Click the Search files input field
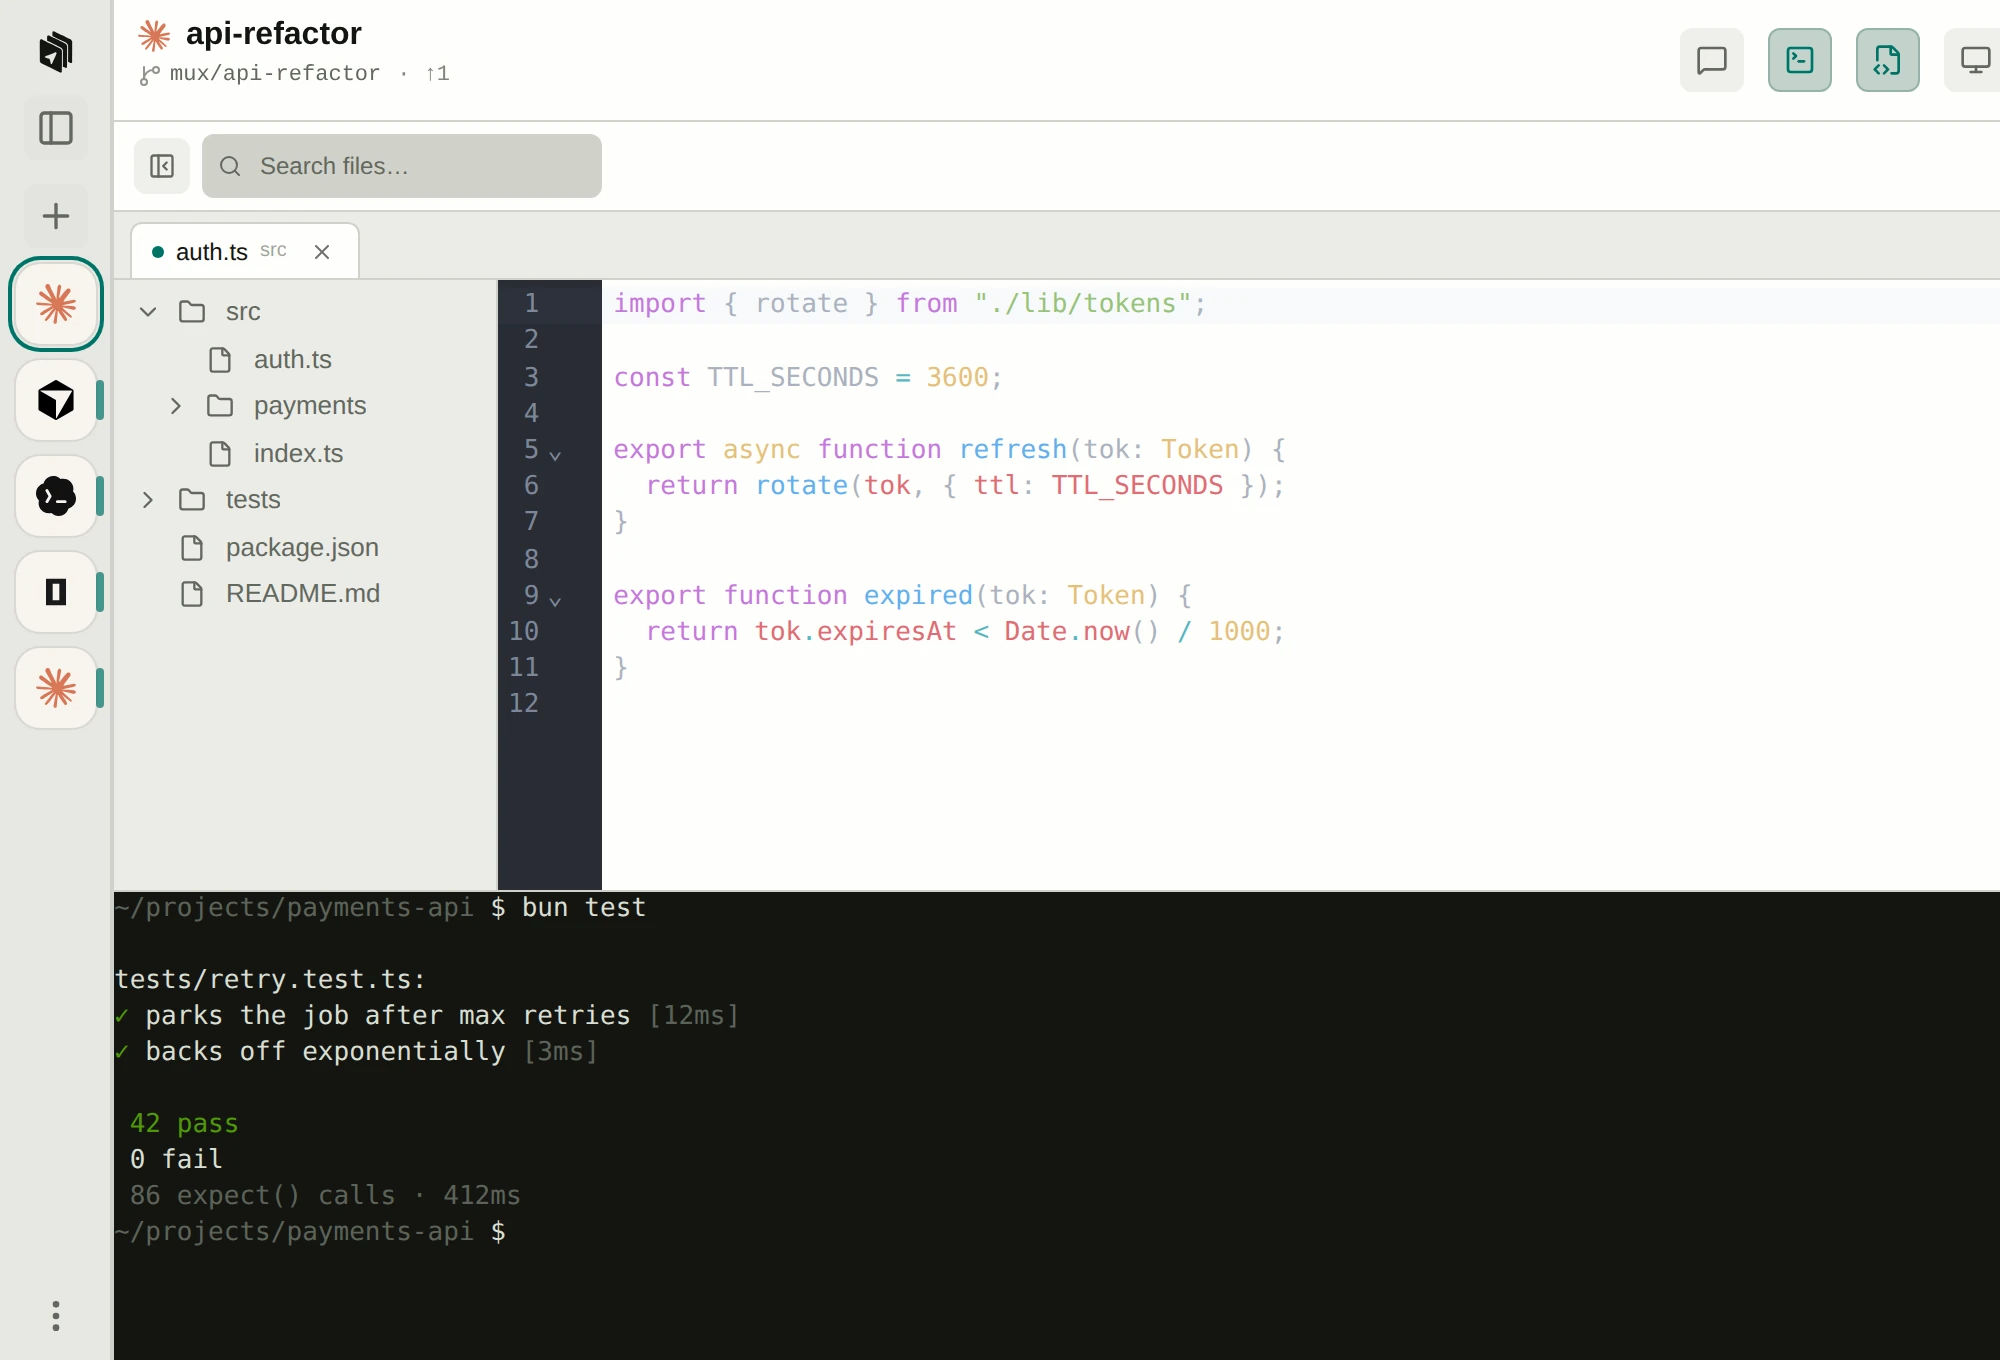2000x1360 pixels. [402, 166]
